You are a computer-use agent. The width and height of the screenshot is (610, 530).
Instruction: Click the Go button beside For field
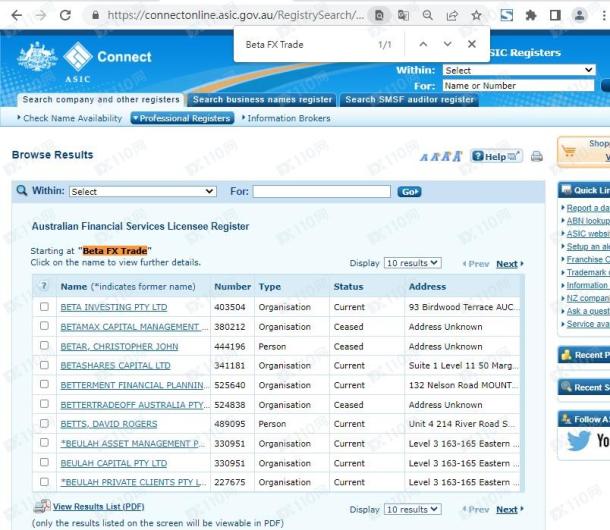(x=409, y=192)
